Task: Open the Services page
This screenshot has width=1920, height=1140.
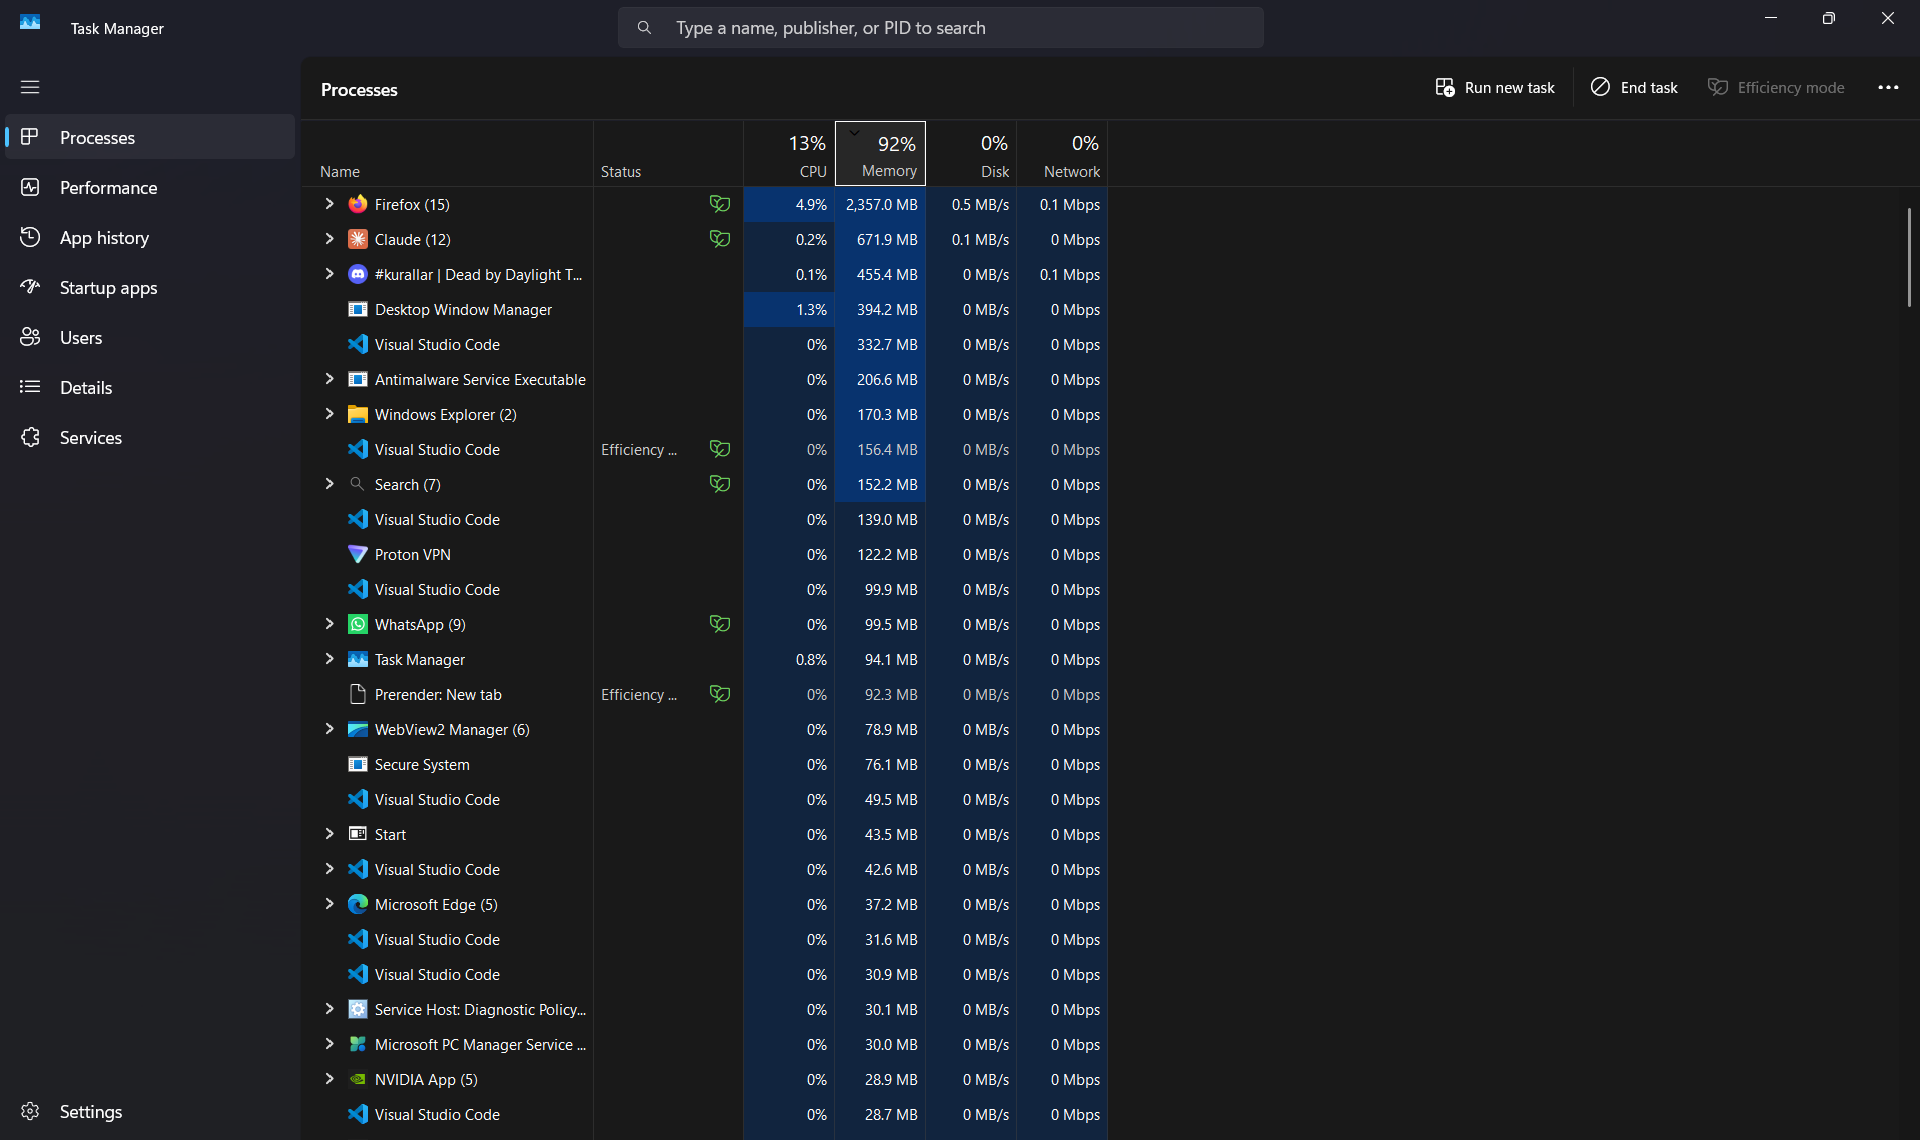Action: pyautogui.click(x=150, y=437)
